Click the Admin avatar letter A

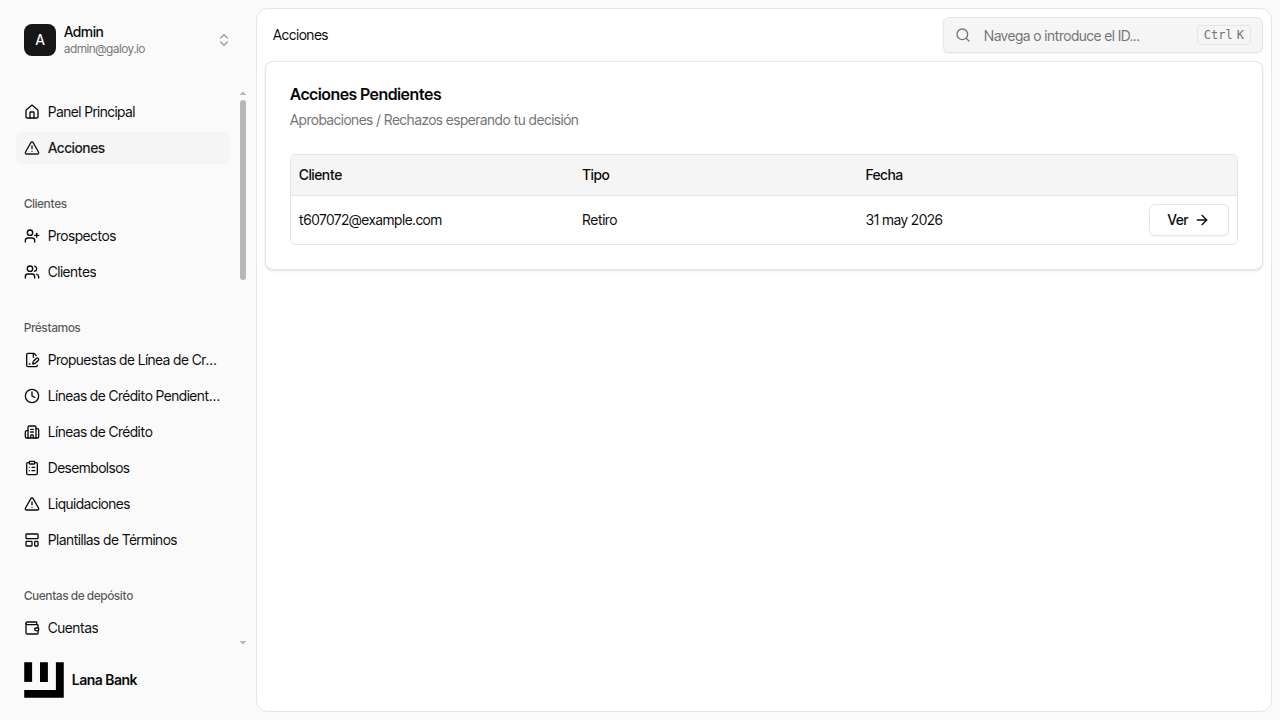(x=40, y=40)
